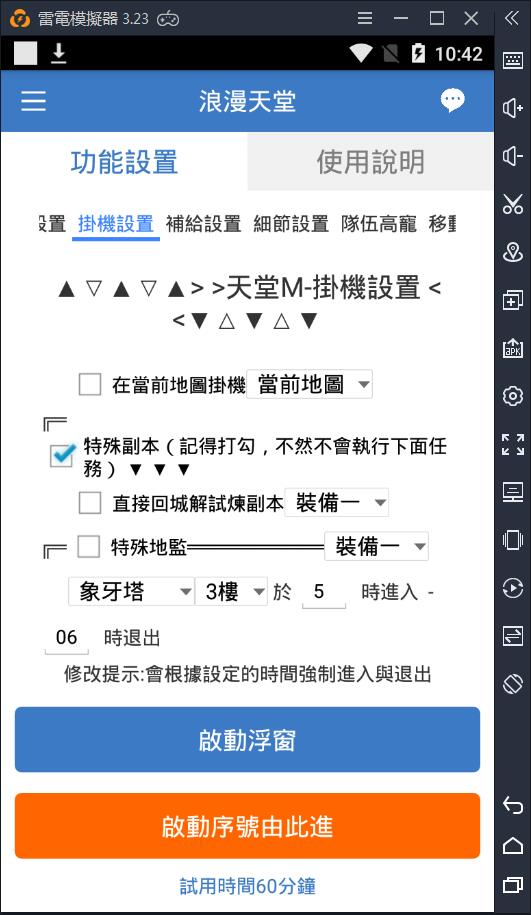Click the orange 啟動序號由此進 button
The width and height of the screenshot is (531, 915).
(x=247, y=826)
